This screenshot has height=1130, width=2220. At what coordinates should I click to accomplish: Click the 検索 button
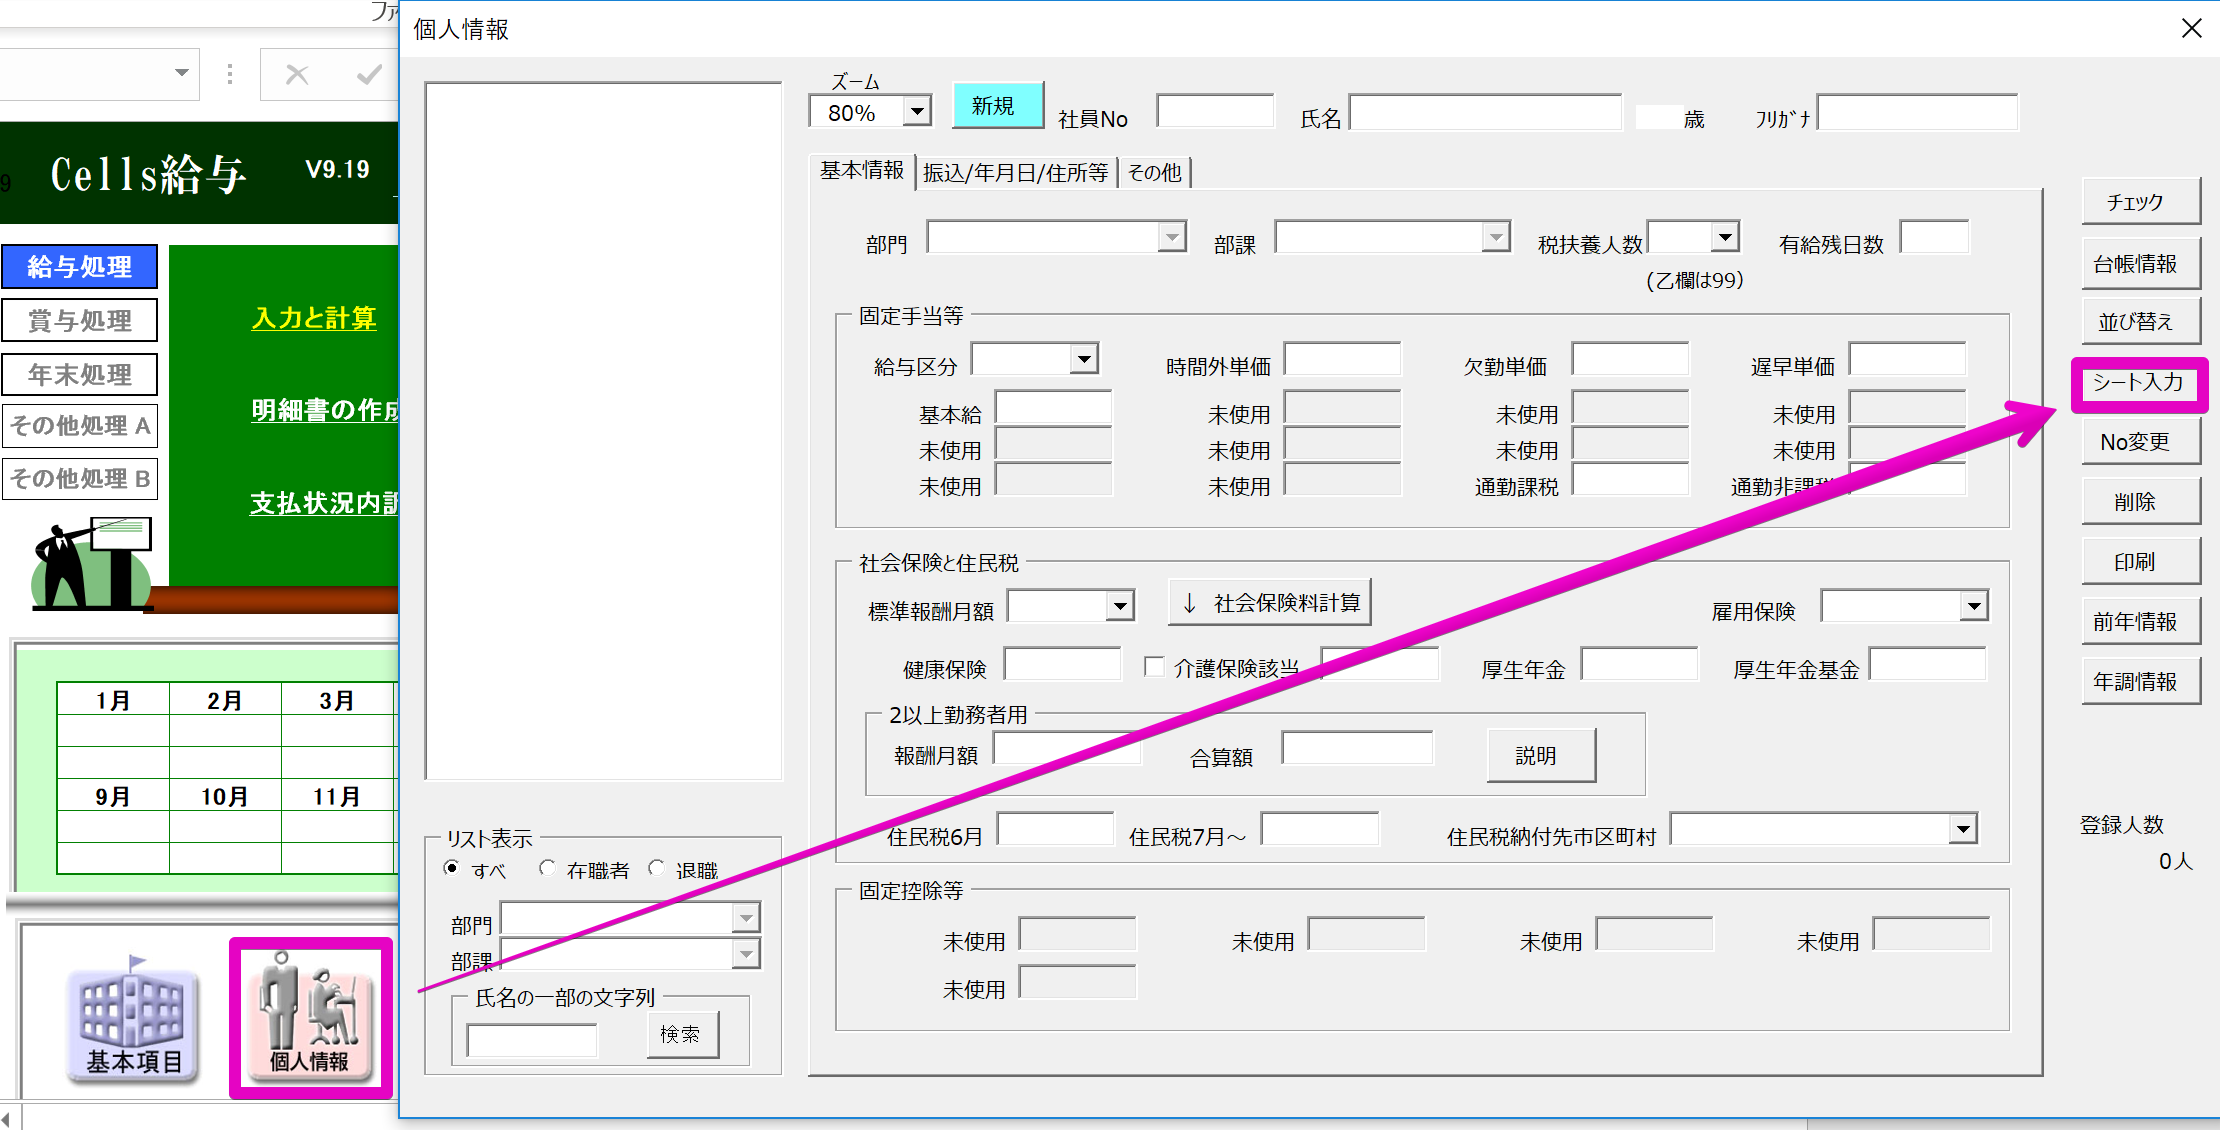pyautogui.click(x=683, y=1034)
